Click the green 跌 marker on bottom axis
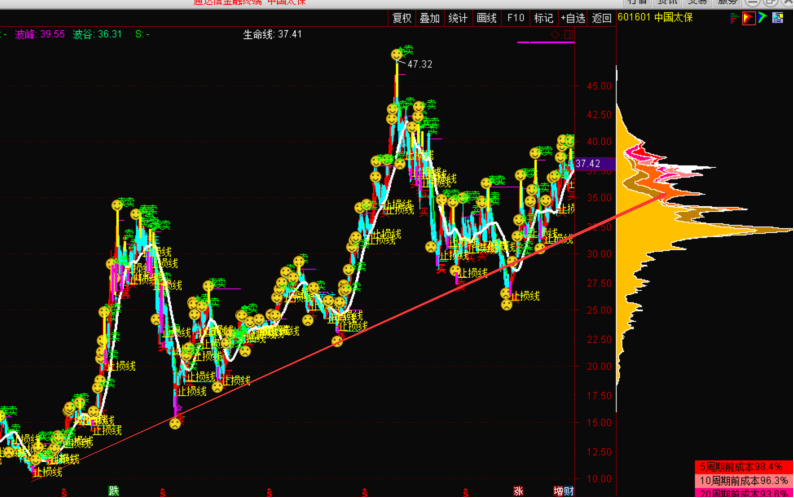Image resolution: width=794 pixels, height=498 pixels. click(114, 491)
